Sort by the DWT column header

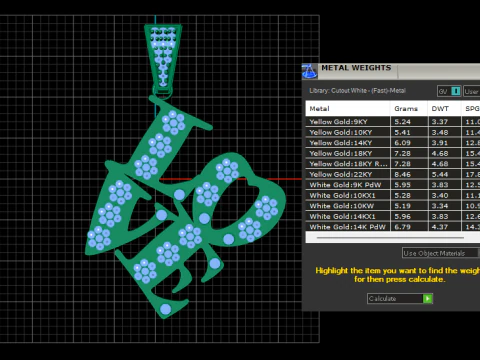[445, 108]
